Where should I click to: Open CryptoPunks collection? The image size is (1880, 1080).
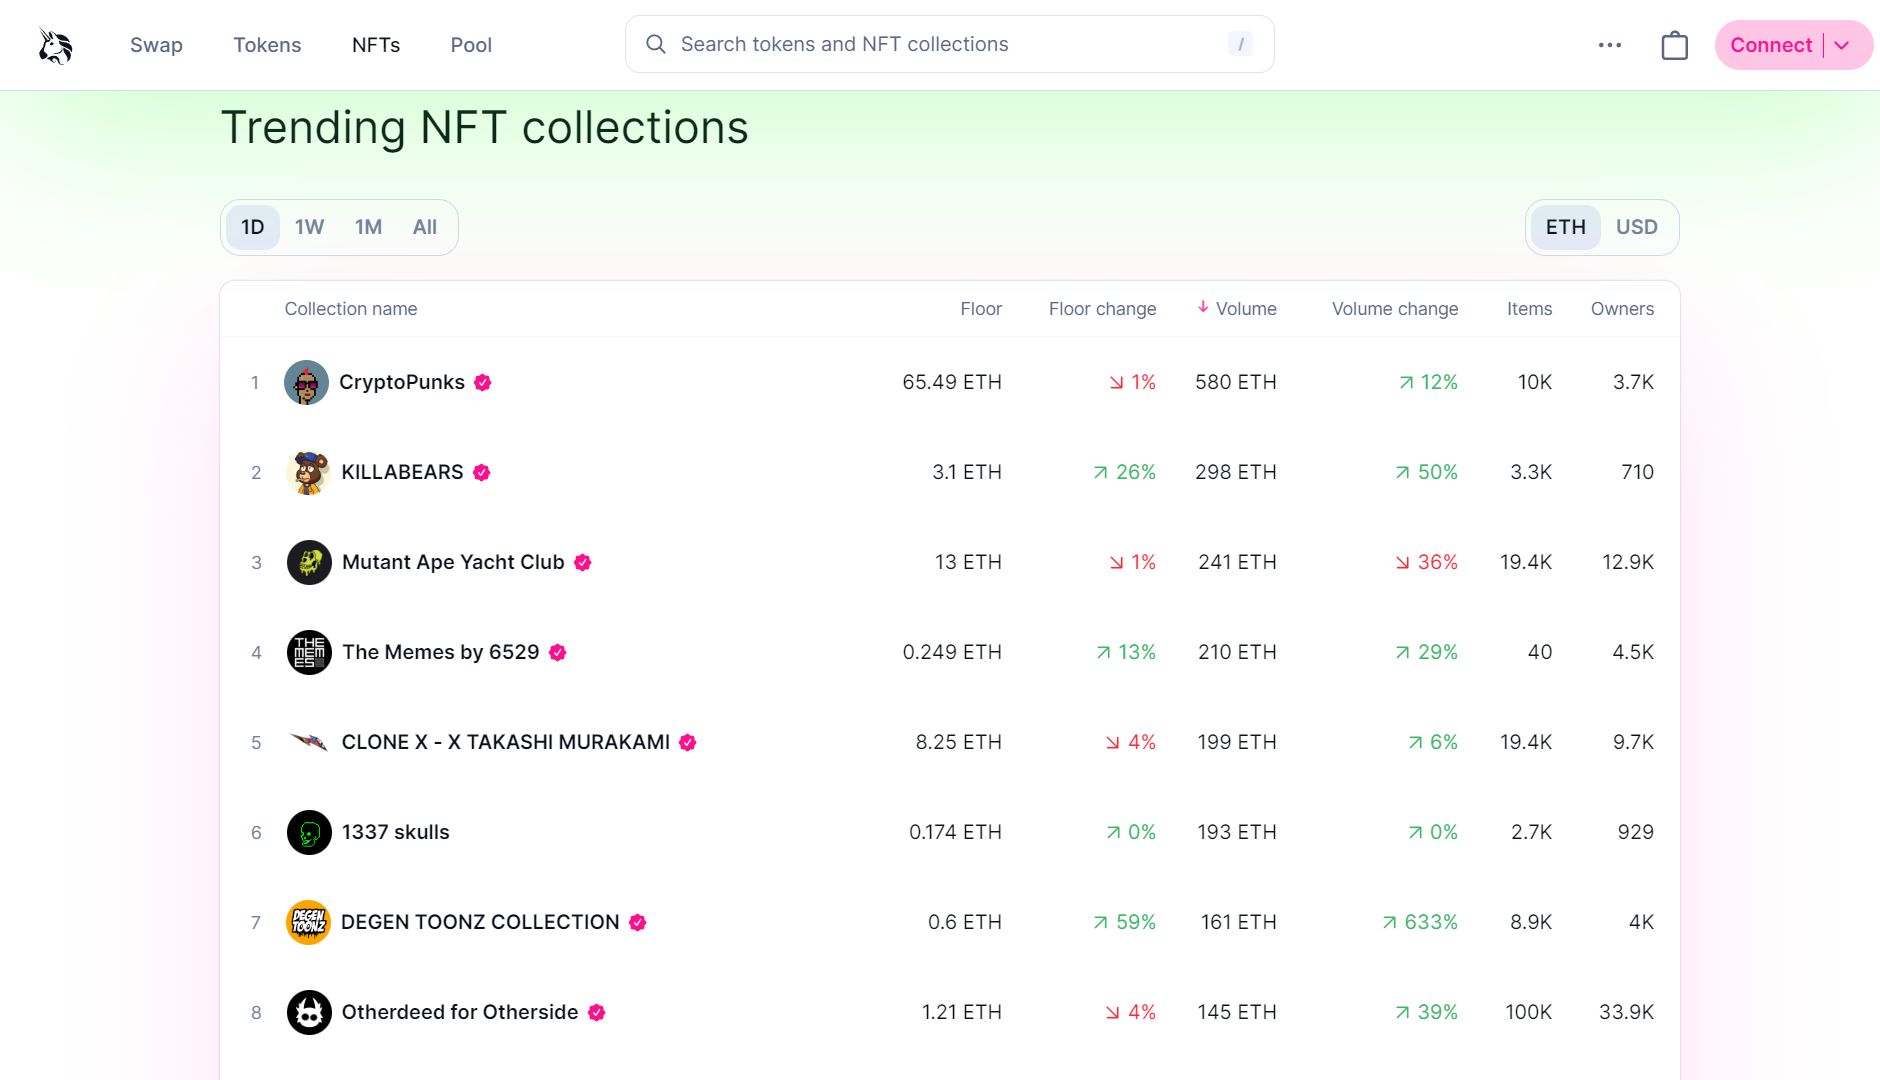402,382
